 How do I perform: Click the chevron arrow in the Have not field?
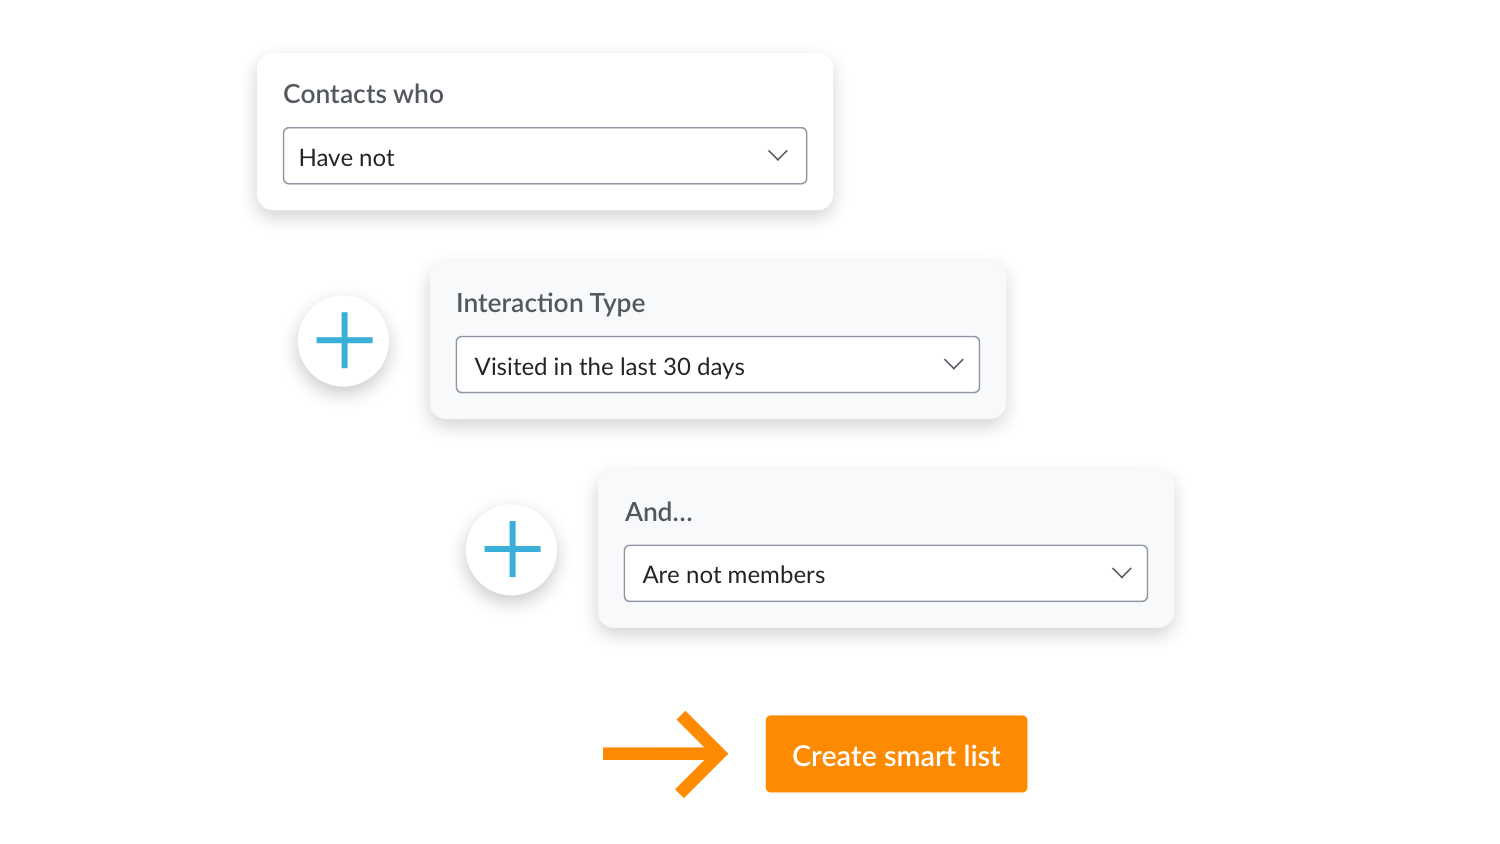coord(777,156)
